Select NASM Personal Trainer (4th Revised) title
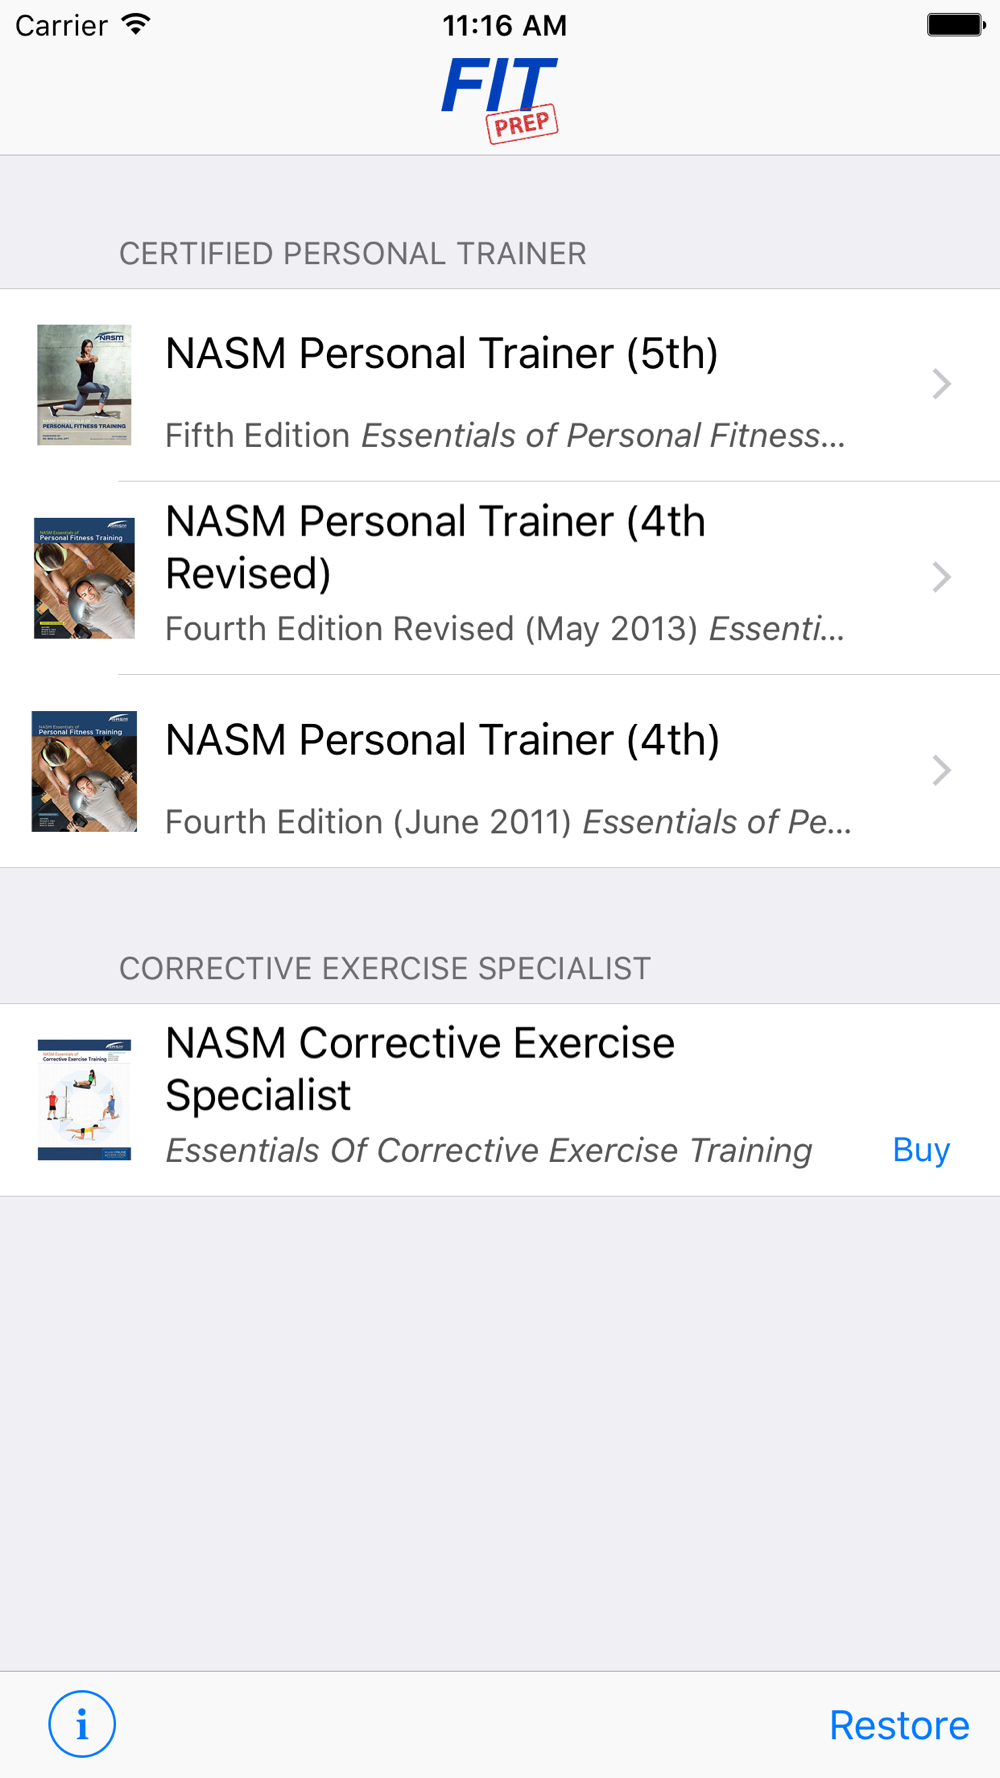Viewport: 1000px width, 1778px height. click(436, 547)
